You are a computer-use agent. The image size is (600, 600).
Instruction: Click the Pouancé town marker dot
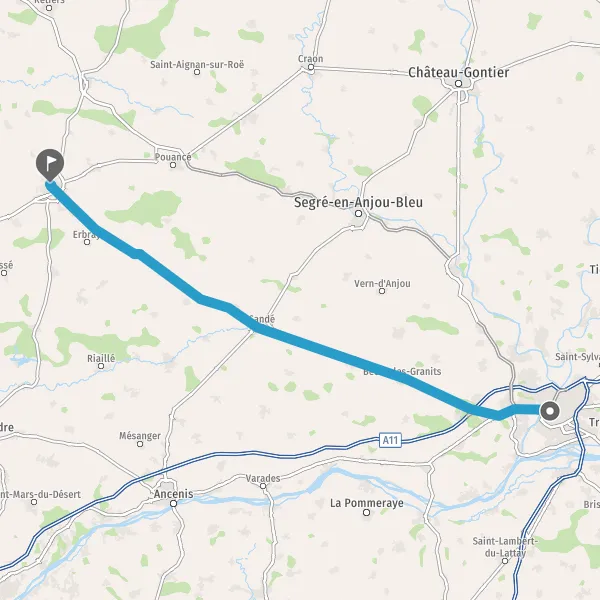coord(173,165)
